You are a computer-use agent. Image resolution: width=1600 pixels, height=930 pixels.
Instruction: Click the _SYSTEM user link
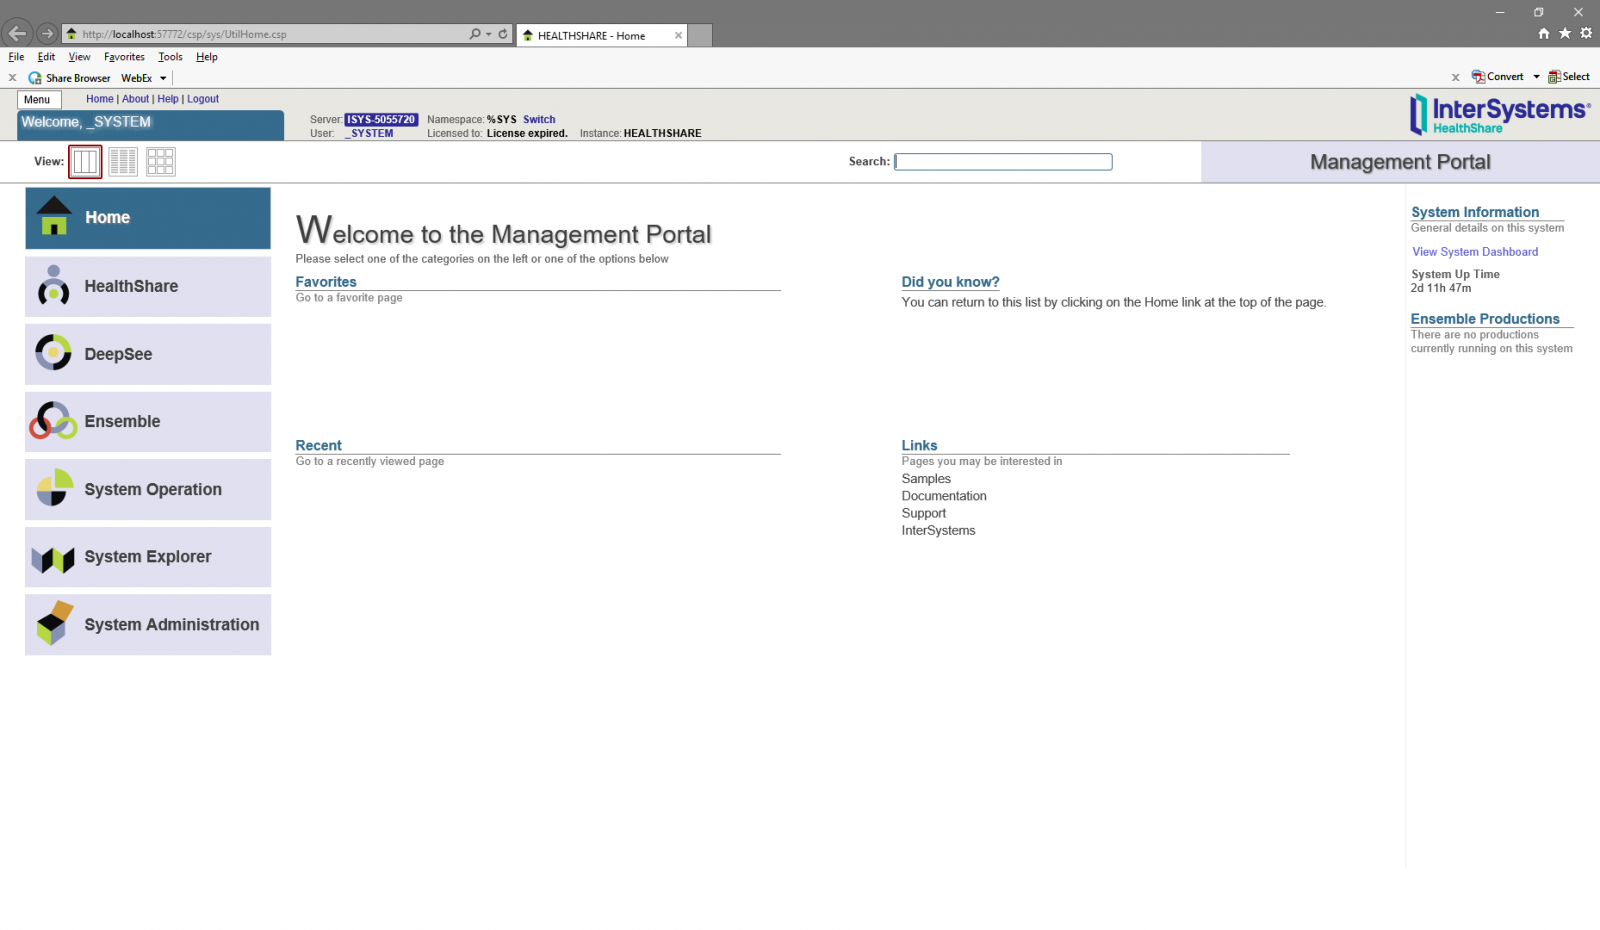[369, 133]
